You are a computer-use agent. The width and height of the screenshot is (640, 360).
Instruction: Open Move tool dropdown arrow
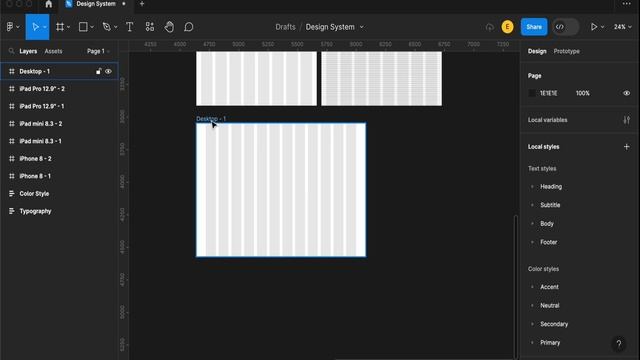point(44,27)
